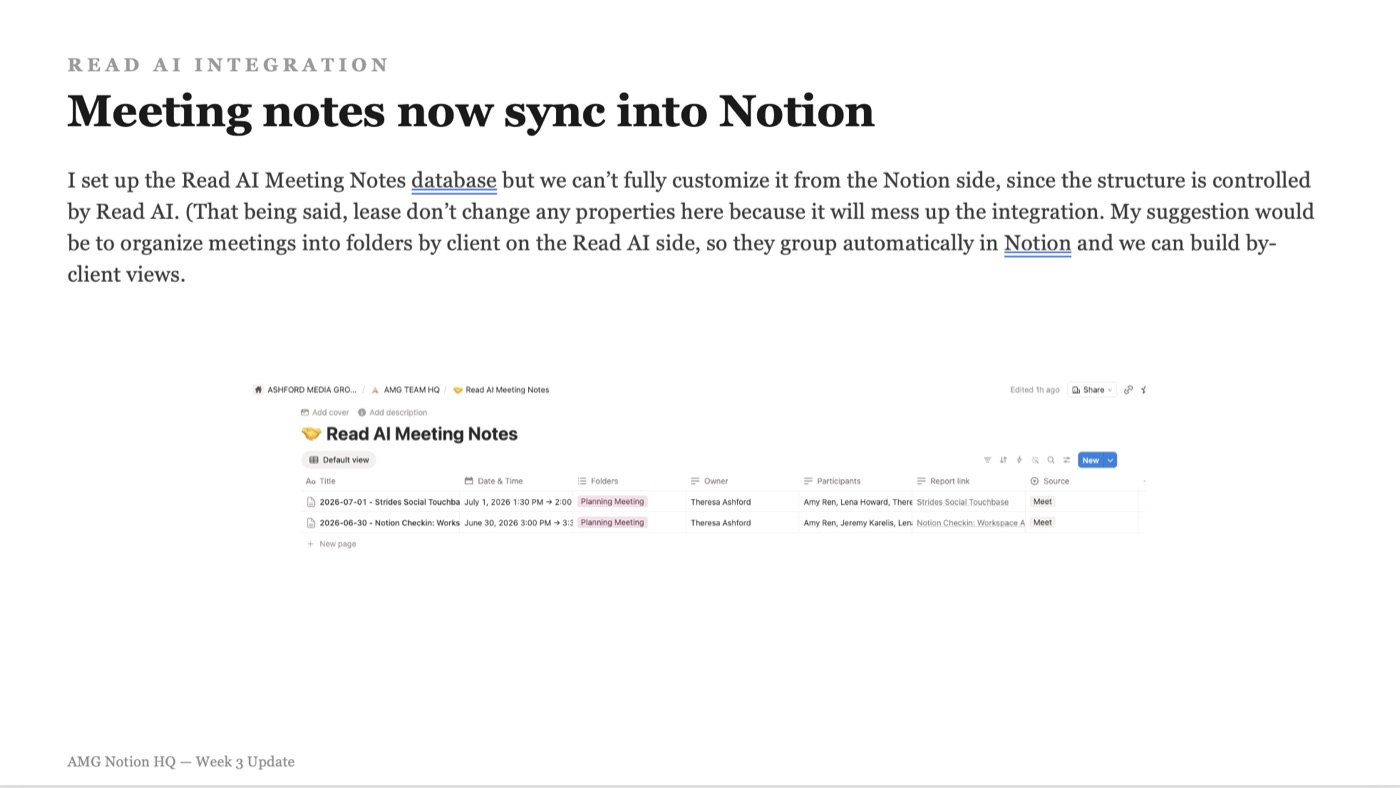
Task: Click the page icon of the 2026-06-30 row
Action: [311, 523]
